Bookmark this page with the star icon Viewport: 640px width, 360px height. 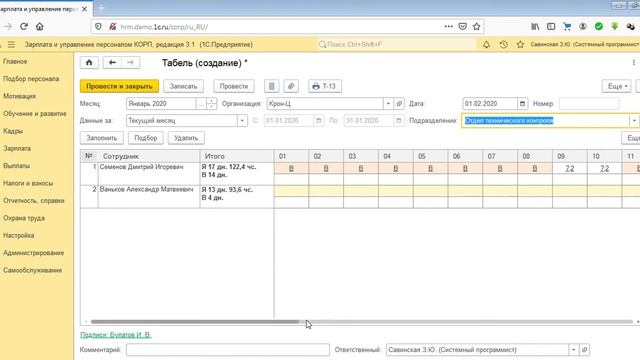click(x=476, y=27)
